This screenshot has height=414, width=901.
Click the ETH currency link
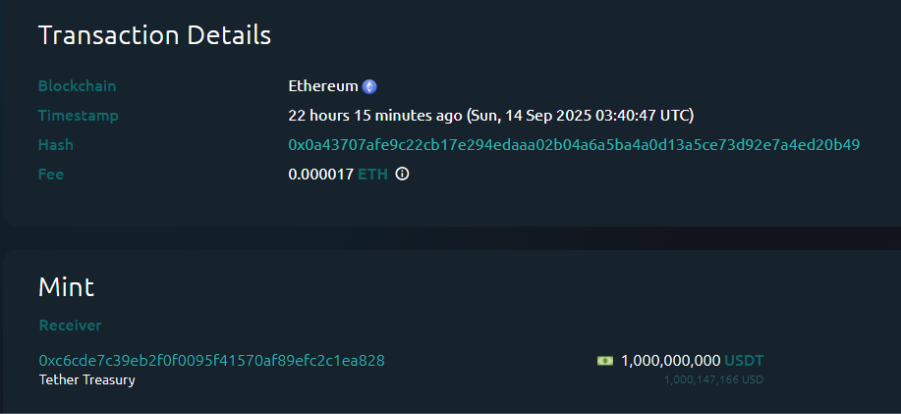(x=372, y=174)
